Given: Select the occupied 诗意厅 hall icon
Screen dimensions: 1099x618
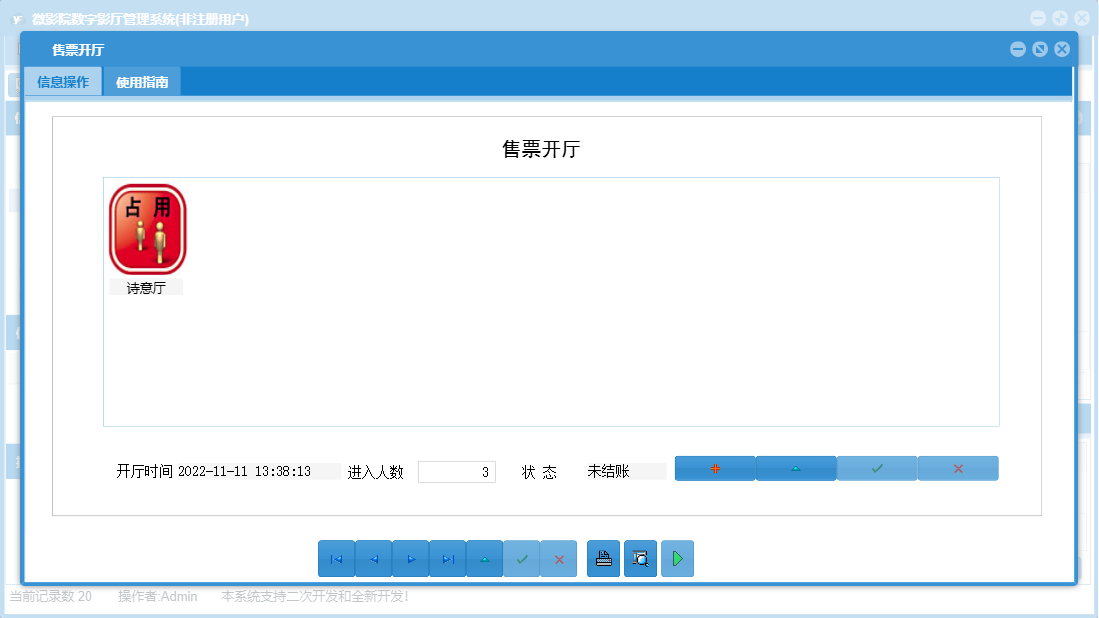Looking at the screenshot, I should (x=147, y=229).
